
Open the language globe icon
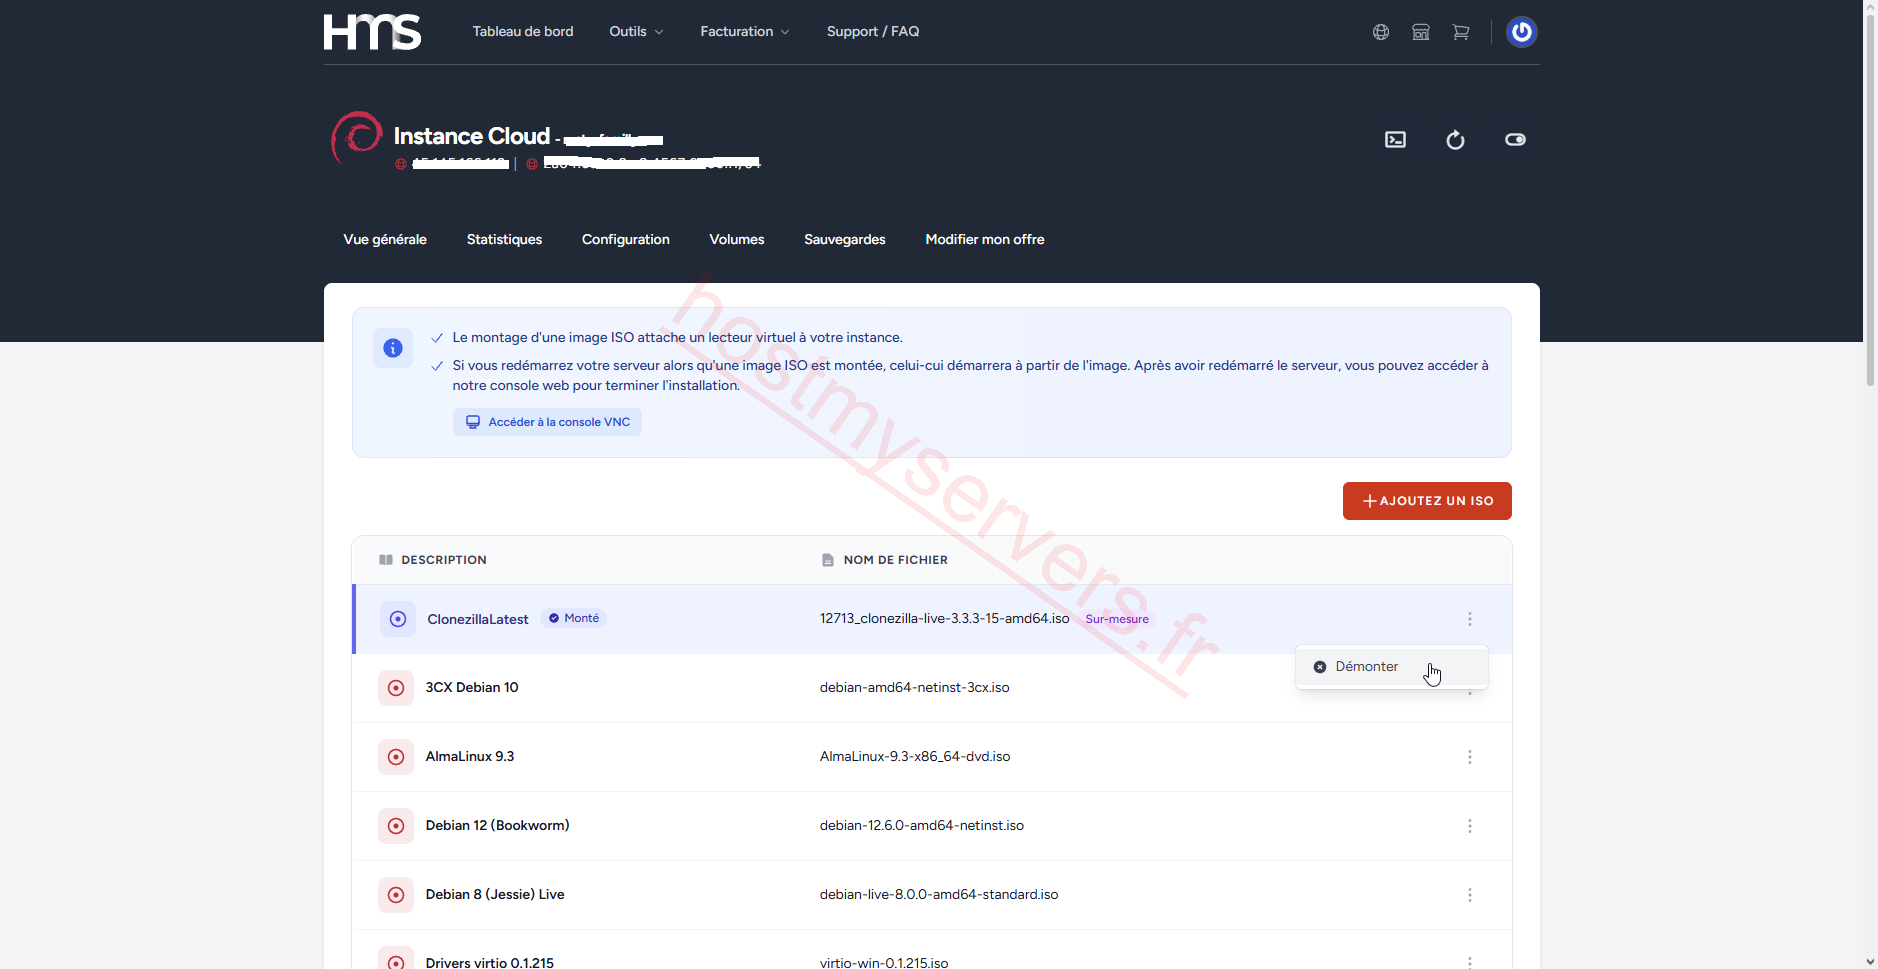click(1381, 32)
